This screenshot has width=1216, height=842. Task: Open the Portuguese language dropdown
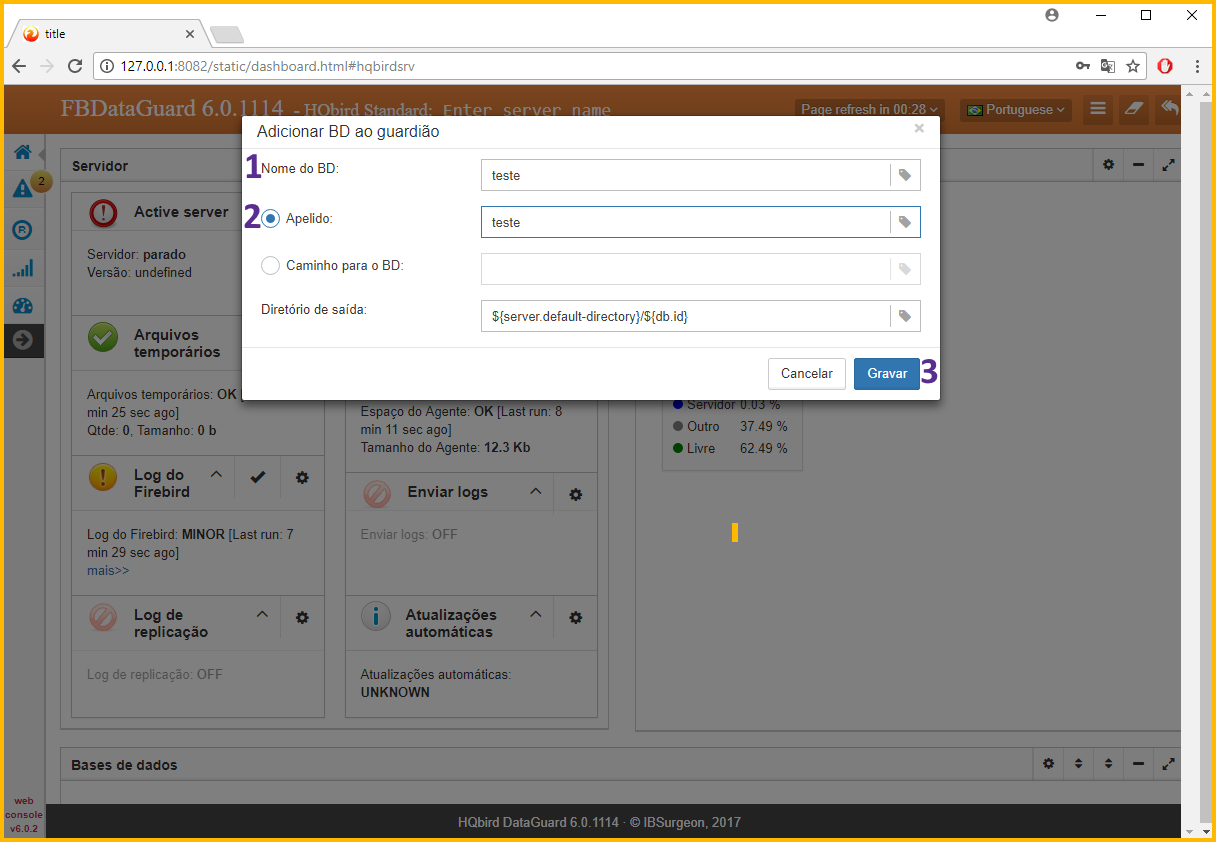[1016, 109]
